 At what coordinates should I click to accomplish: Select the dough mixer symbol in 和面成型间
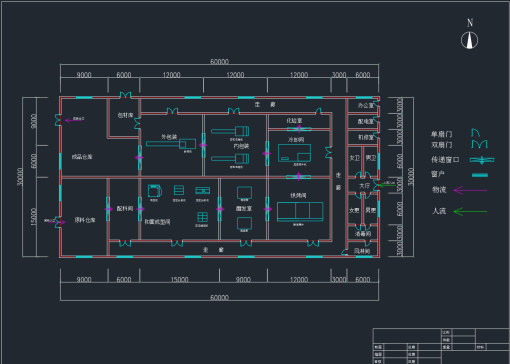coord(155,191)
